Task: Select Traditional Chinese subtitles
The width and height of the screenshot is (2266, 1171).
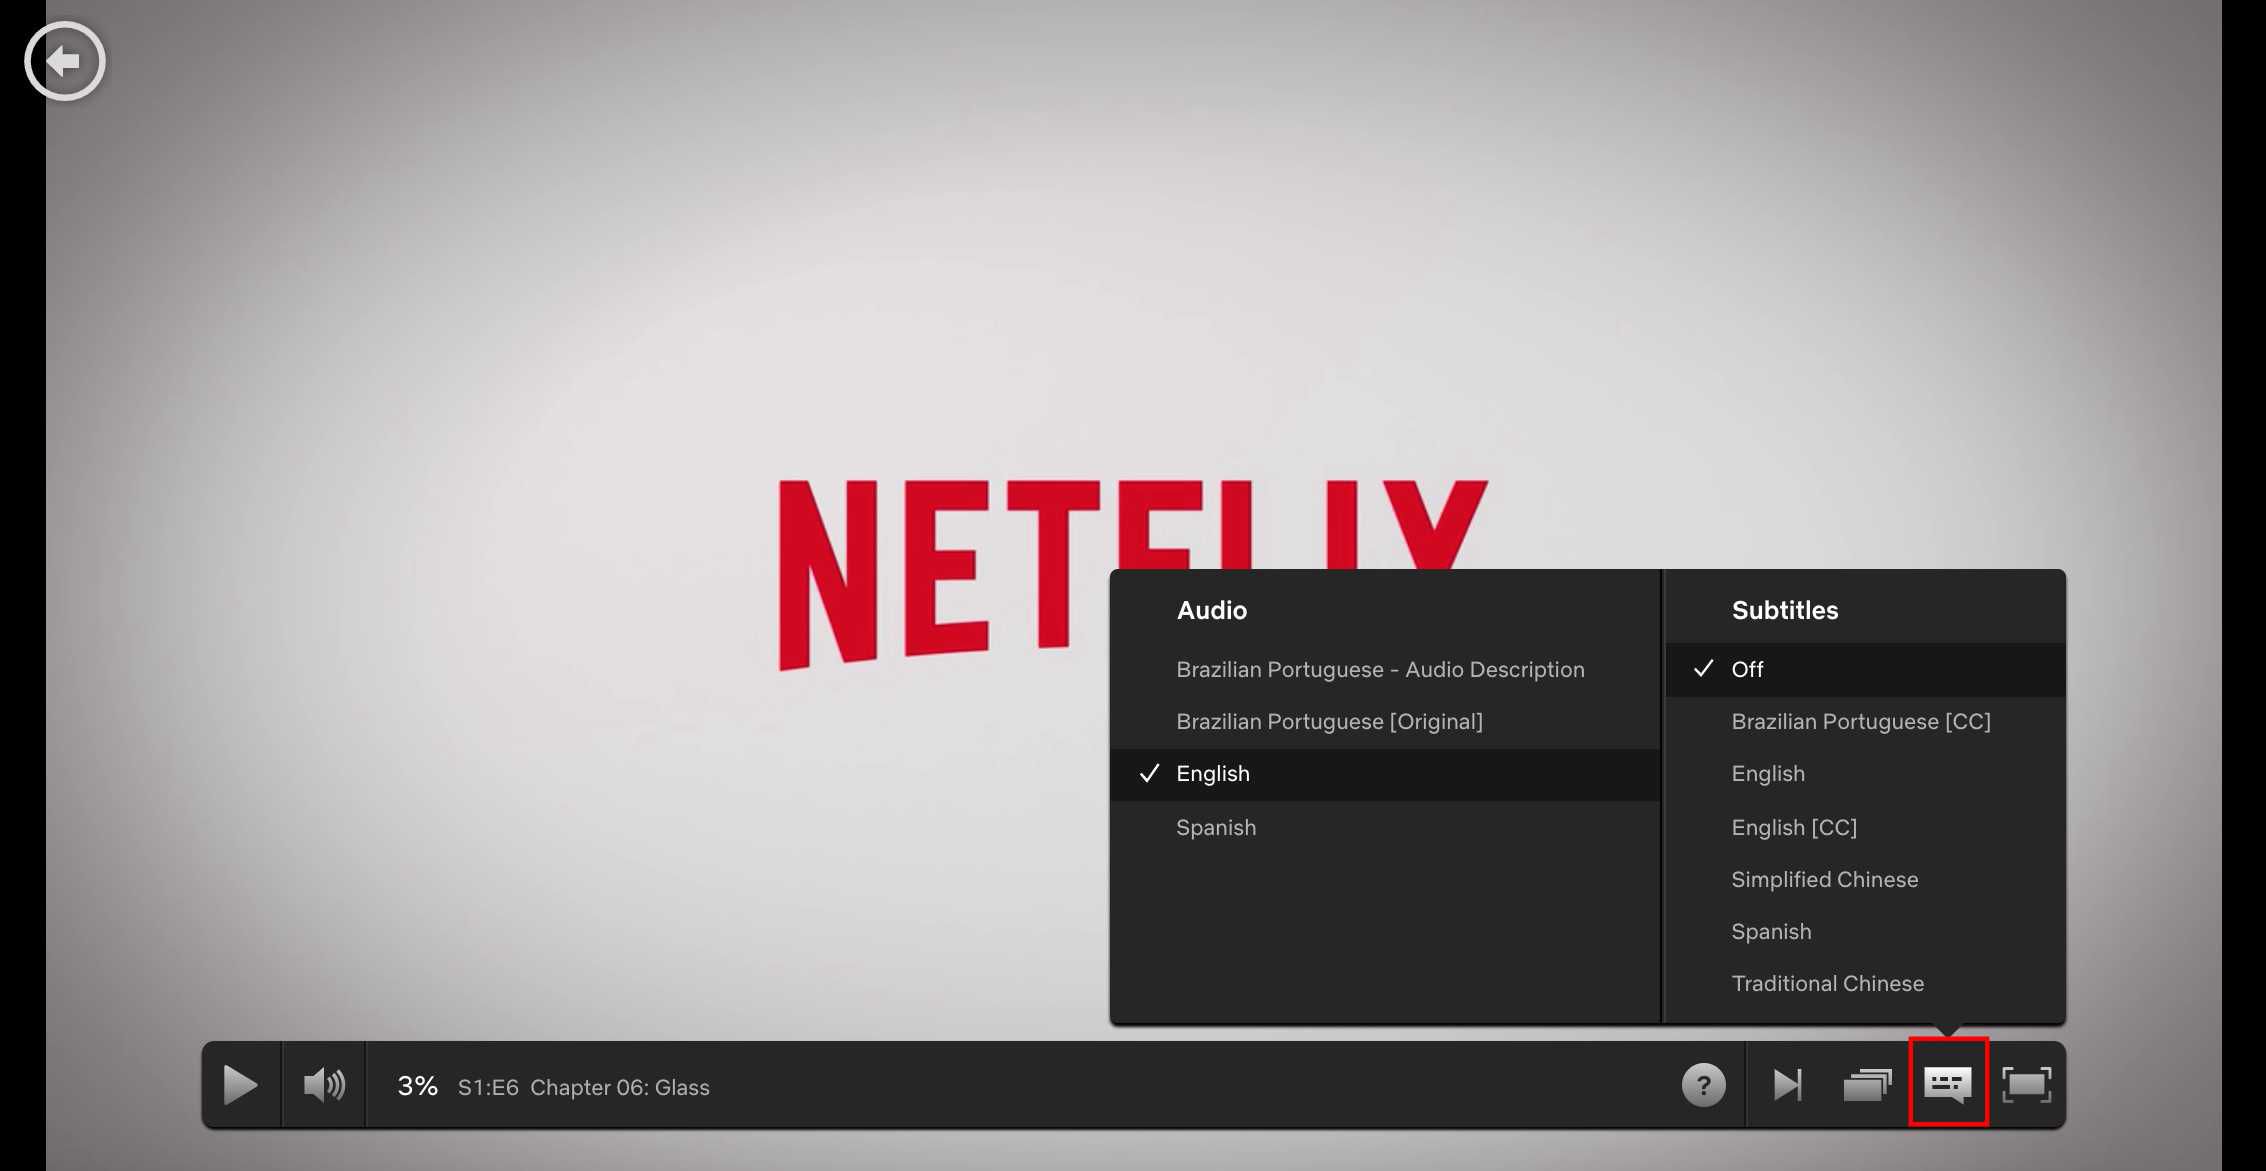Action: point(1826,984)
